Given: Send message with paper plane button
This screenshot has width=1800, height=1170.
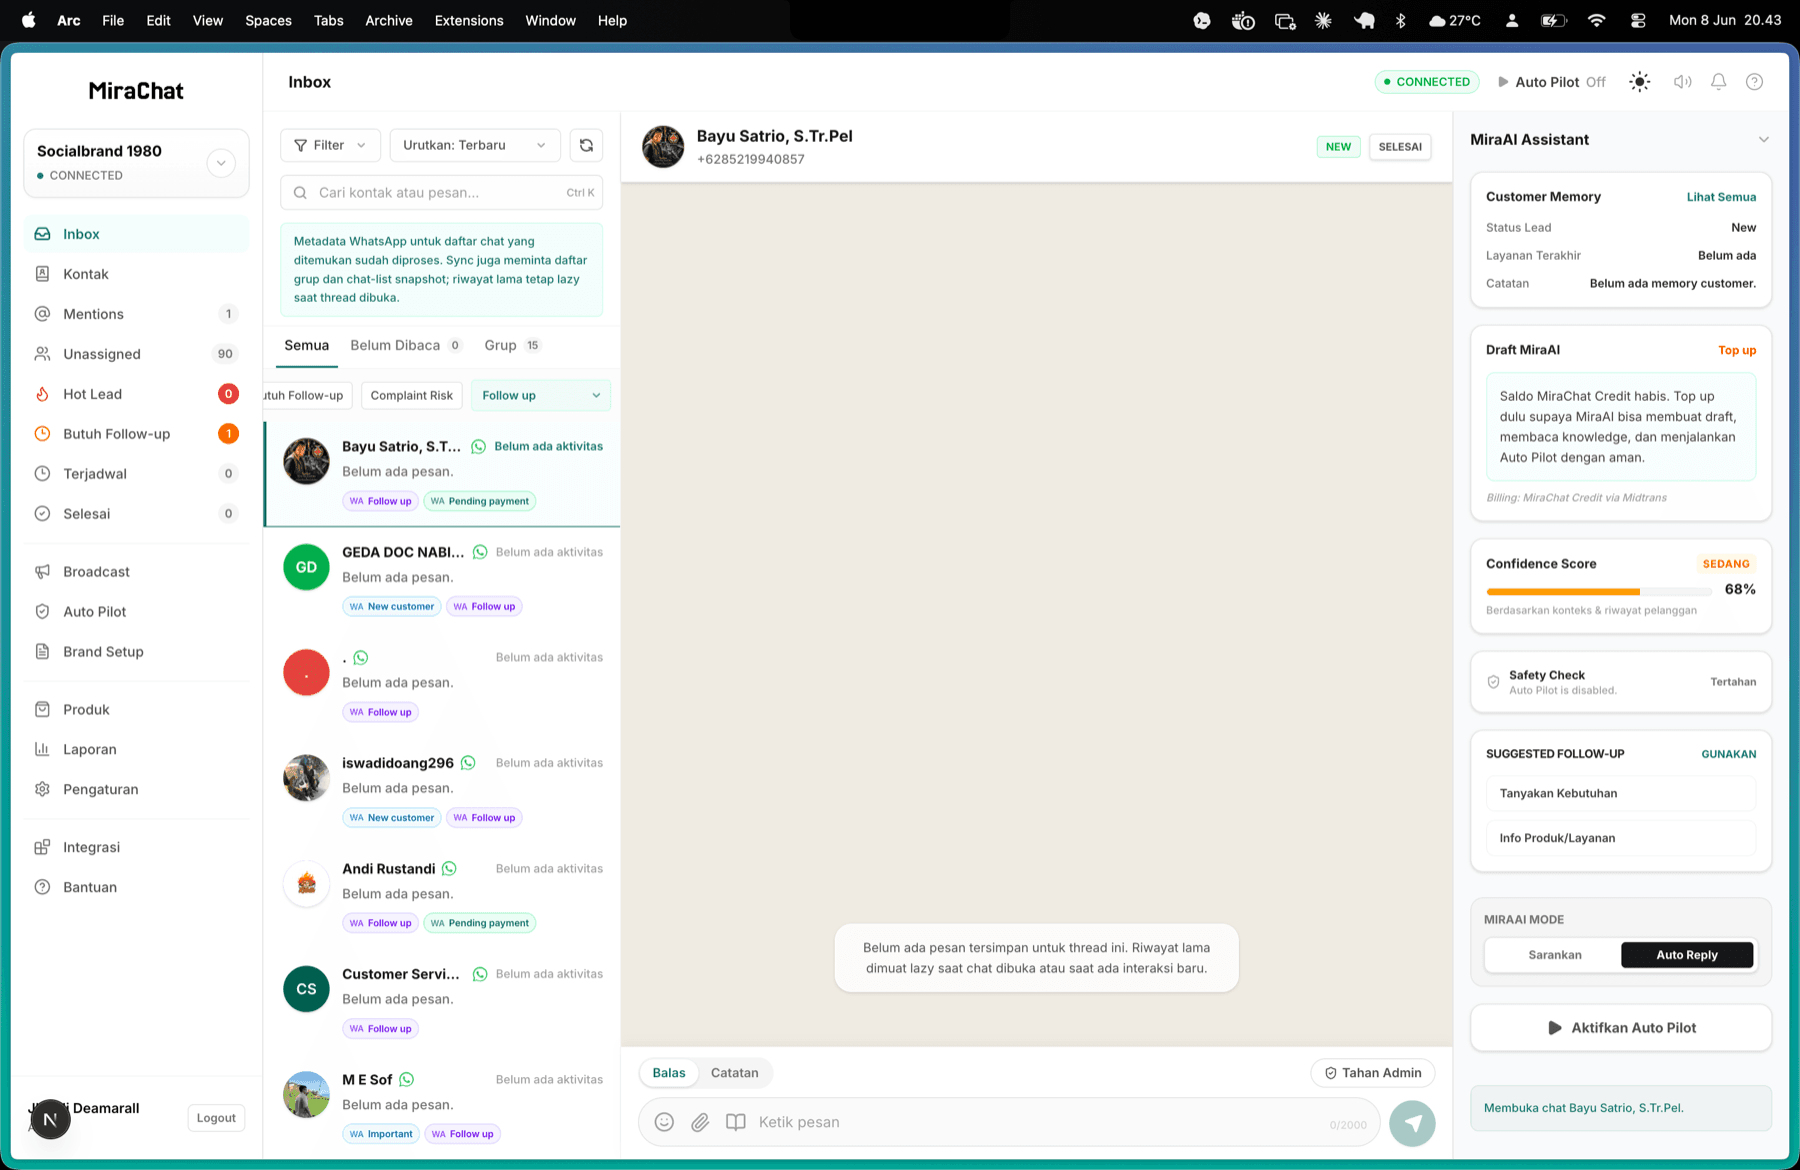Looking at the screenshot, I should 1412,1123.
